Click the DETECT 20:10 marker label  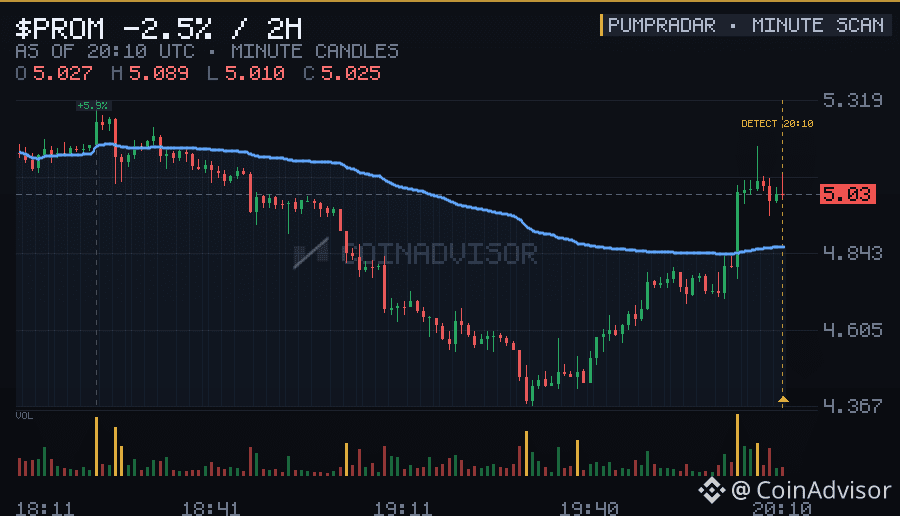[777, 123]
